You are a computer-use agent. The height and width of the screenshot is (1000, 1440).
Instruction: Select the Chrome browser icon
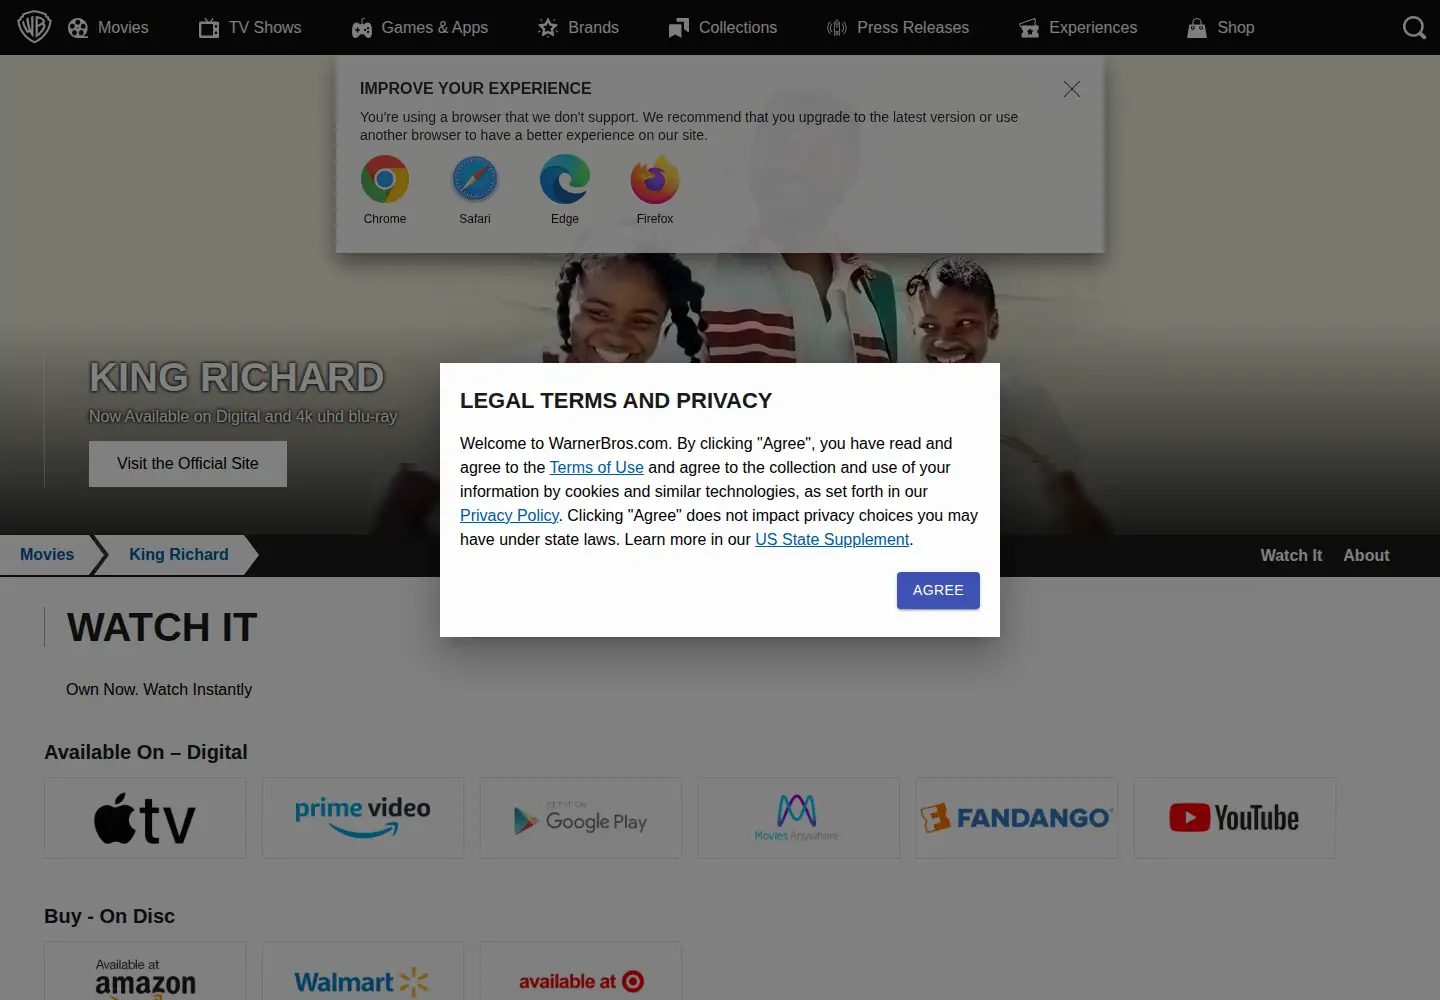pos(385,180)
